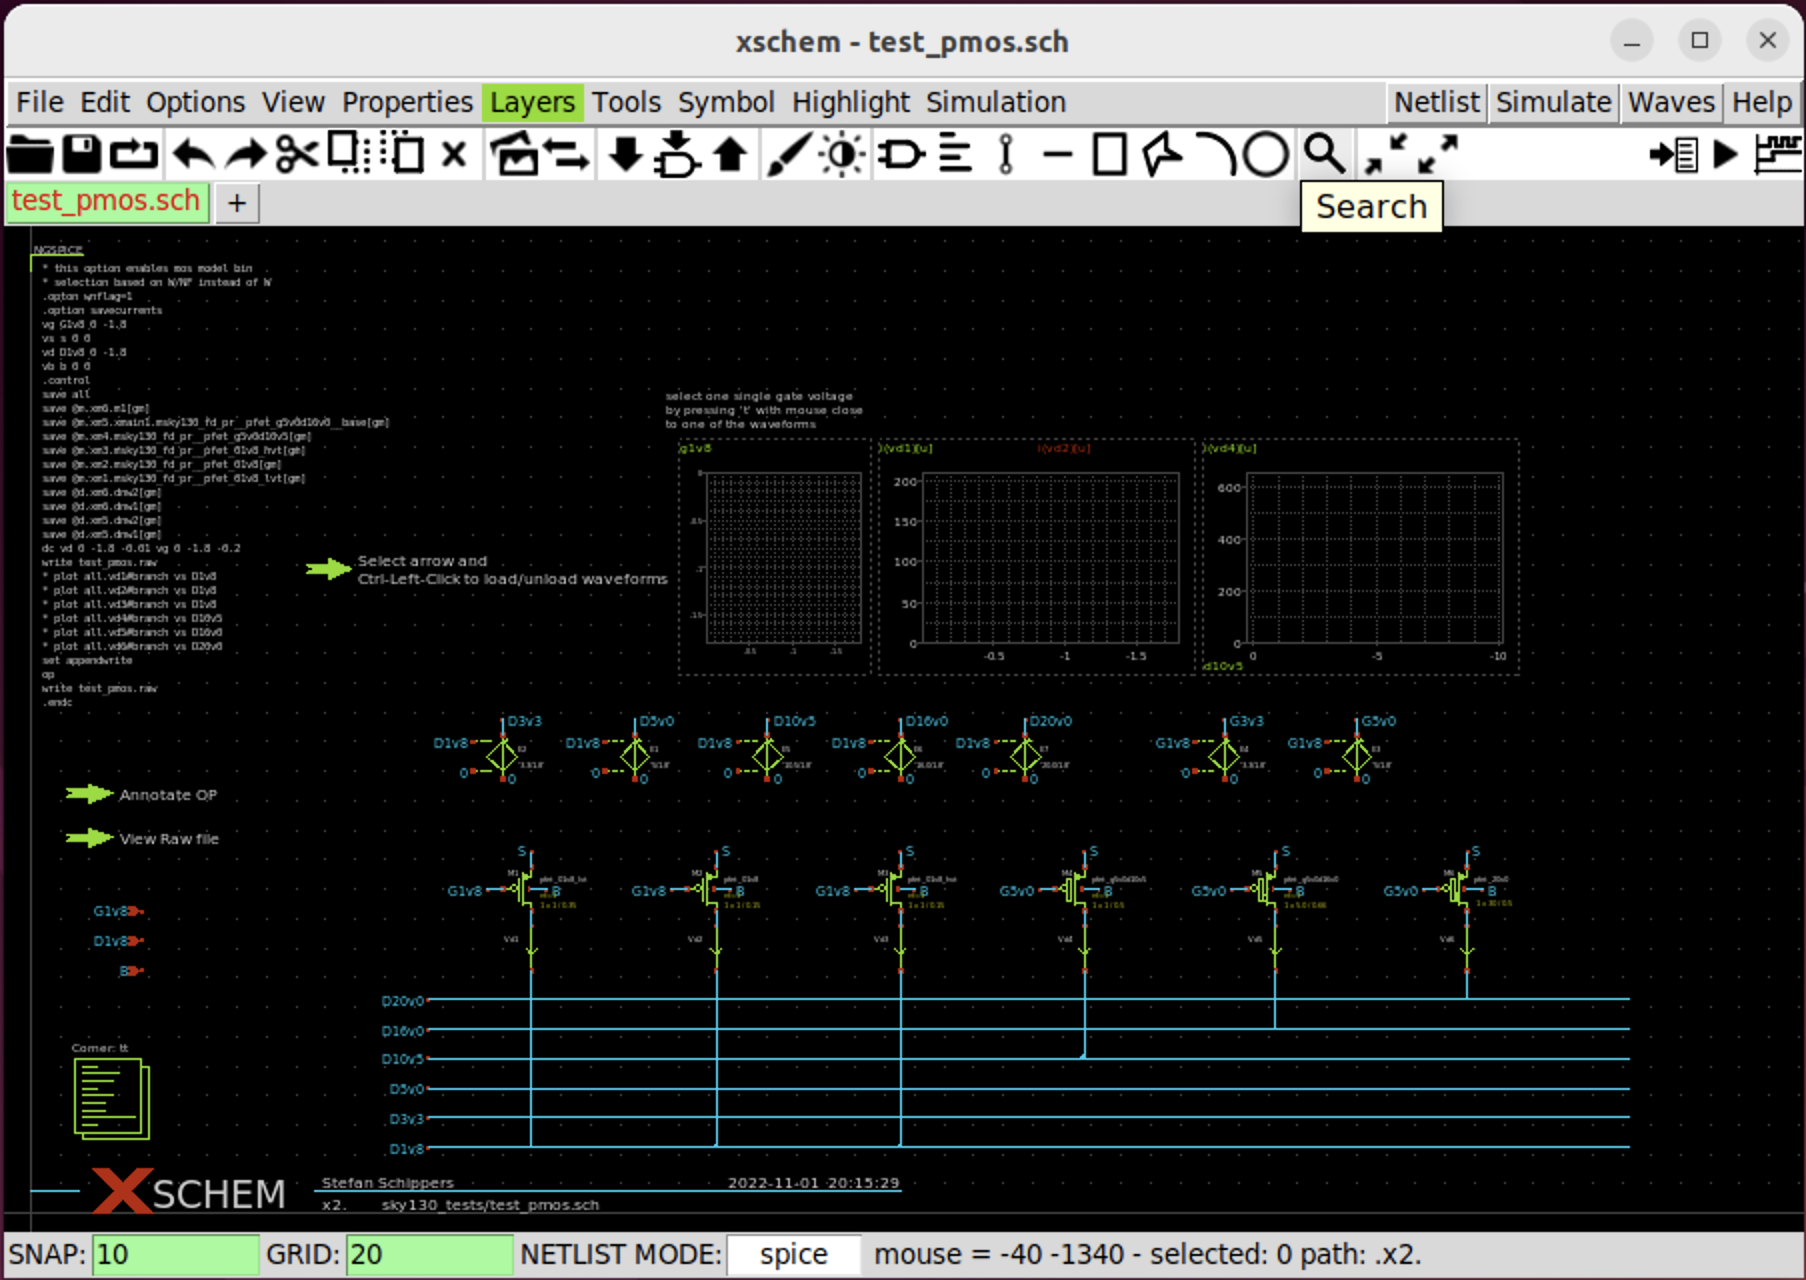Select the draw circle tool

click(1265, 155)
